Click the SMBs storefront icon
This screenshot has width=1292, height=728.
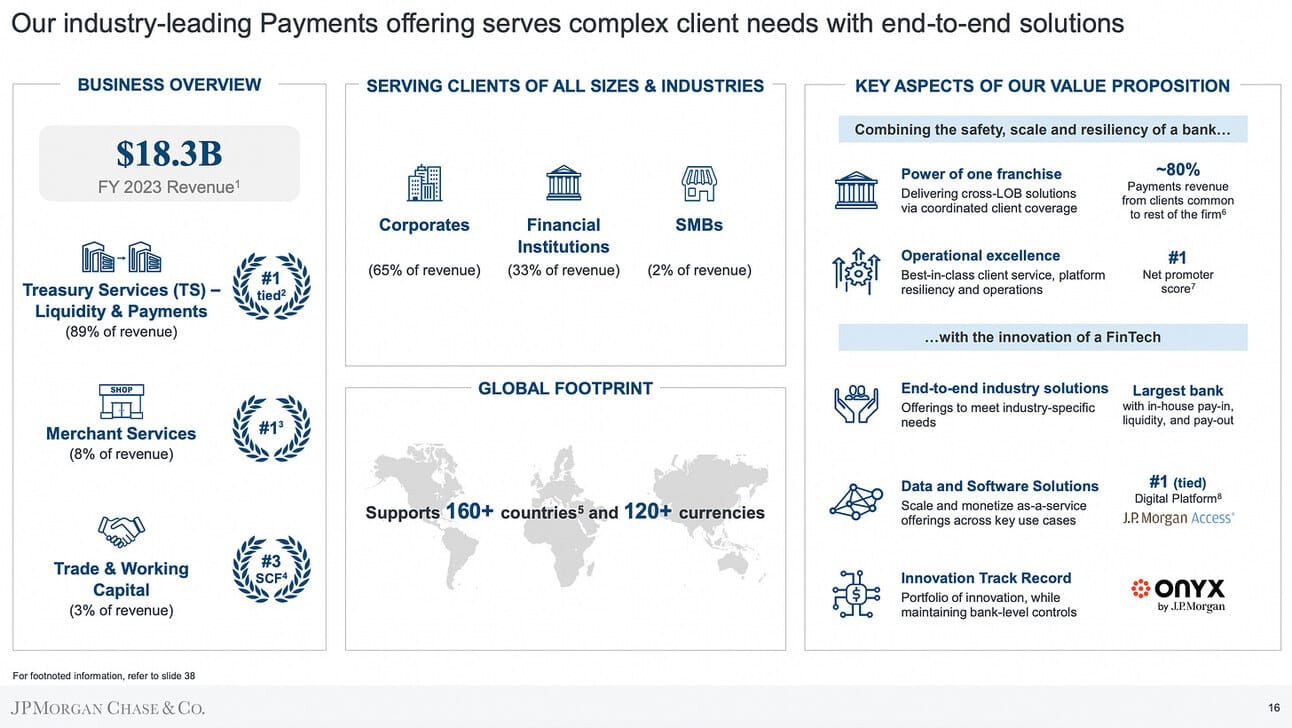coord(699,184)
